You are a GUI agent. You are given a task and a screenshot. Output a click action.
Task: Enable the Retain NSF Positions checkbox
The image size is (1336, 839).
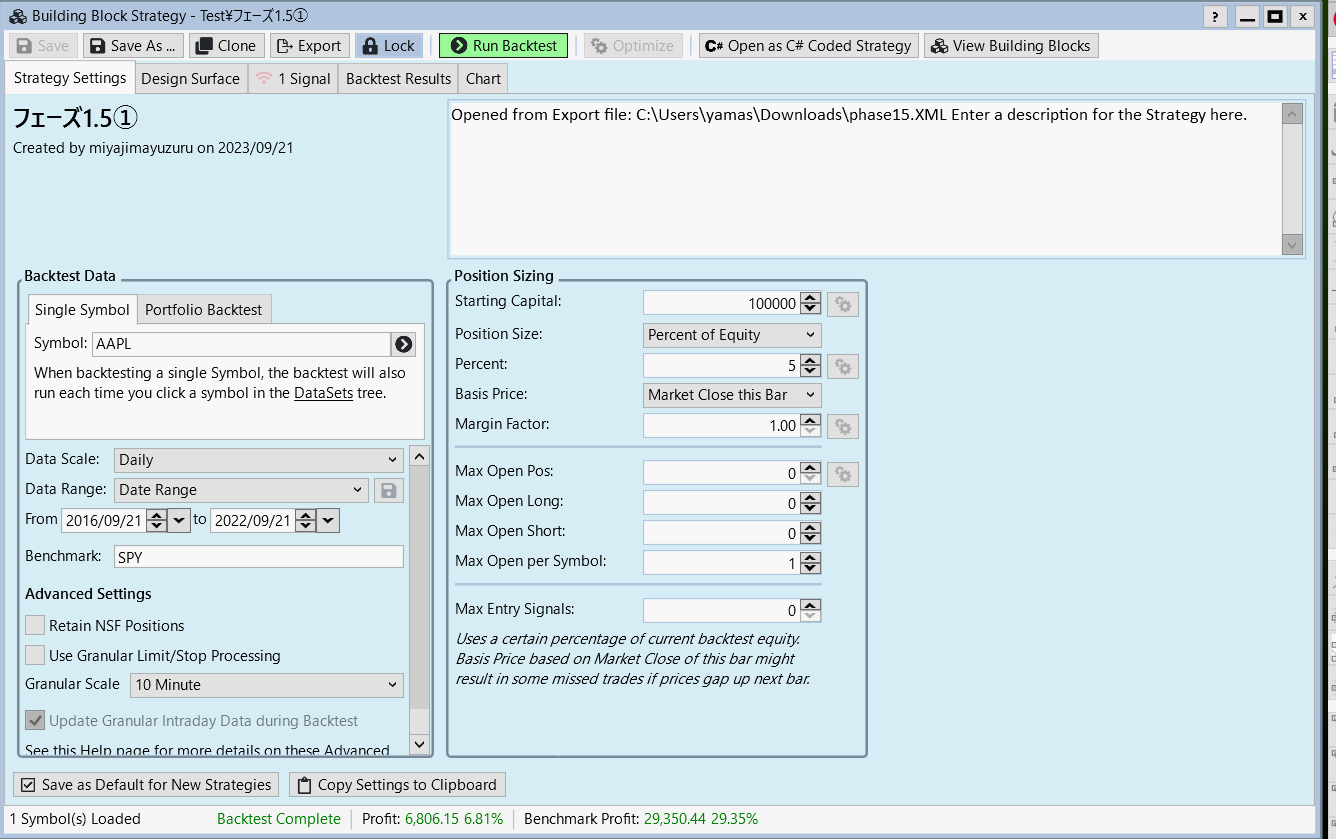coord(35,626)
